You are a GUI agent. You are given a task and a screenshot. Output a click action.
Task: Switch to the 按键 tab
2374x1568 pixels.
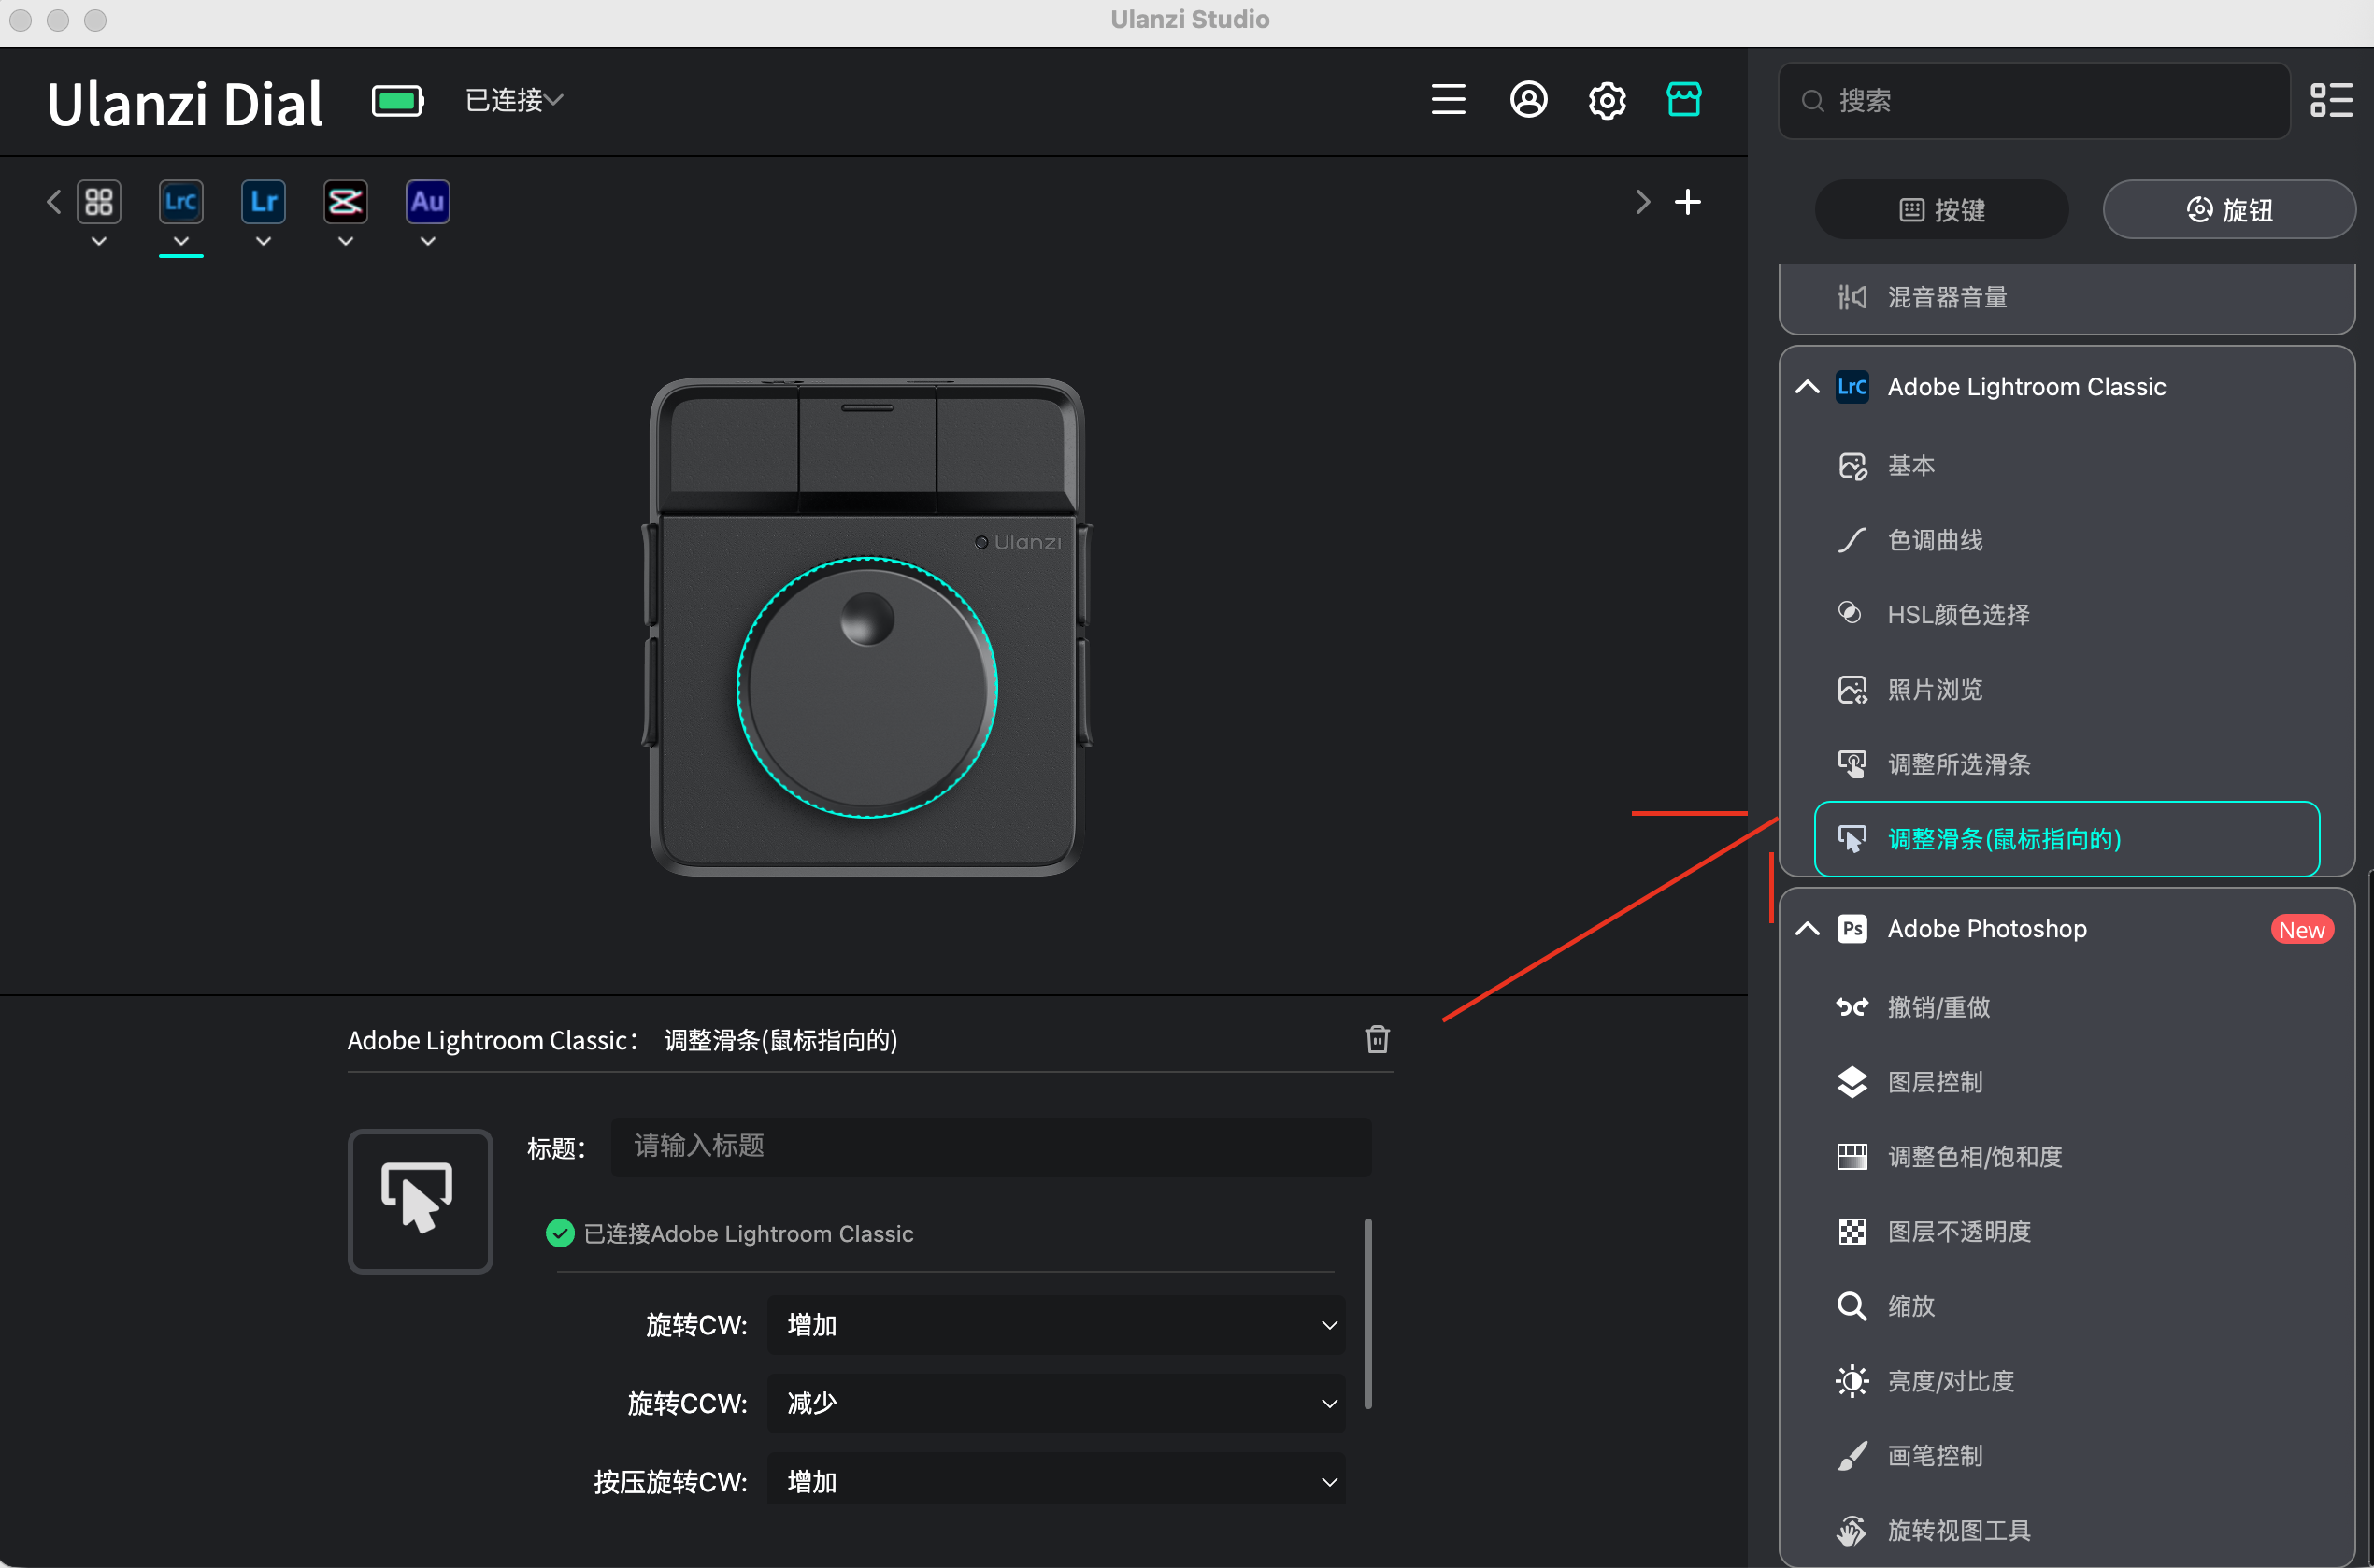click(1941, 210)
